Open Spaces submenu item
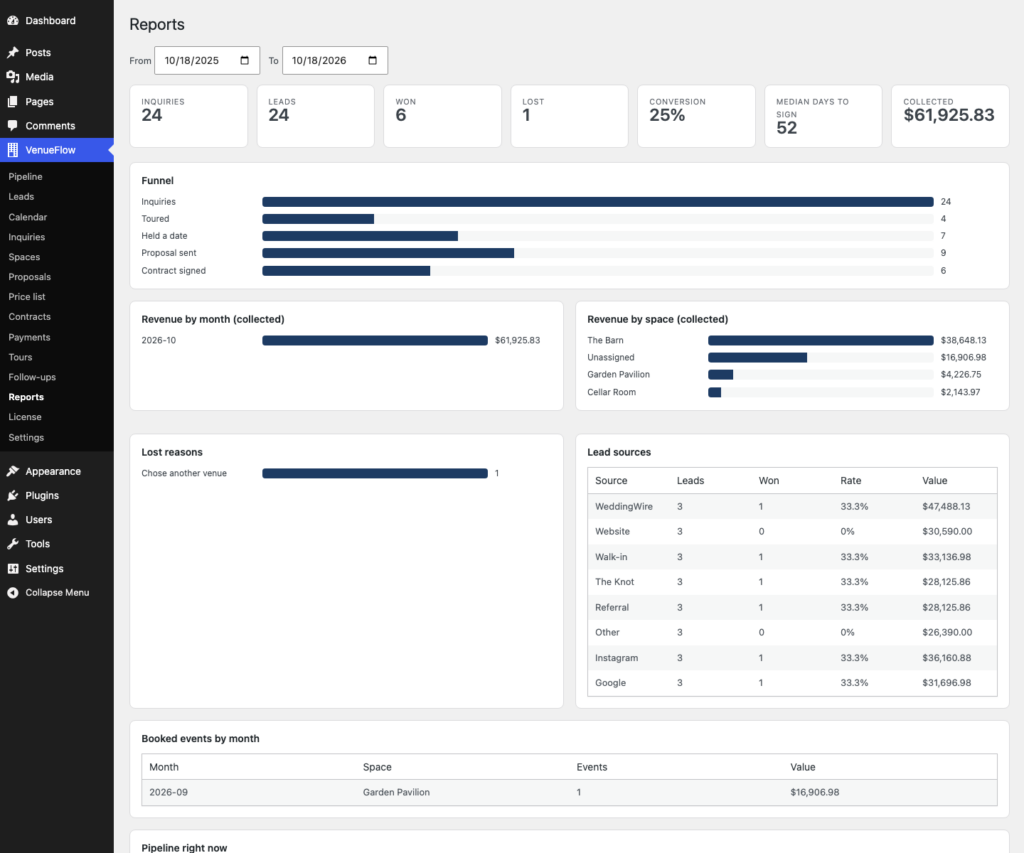The image size is (1024, 853). [x=24, y=257]
